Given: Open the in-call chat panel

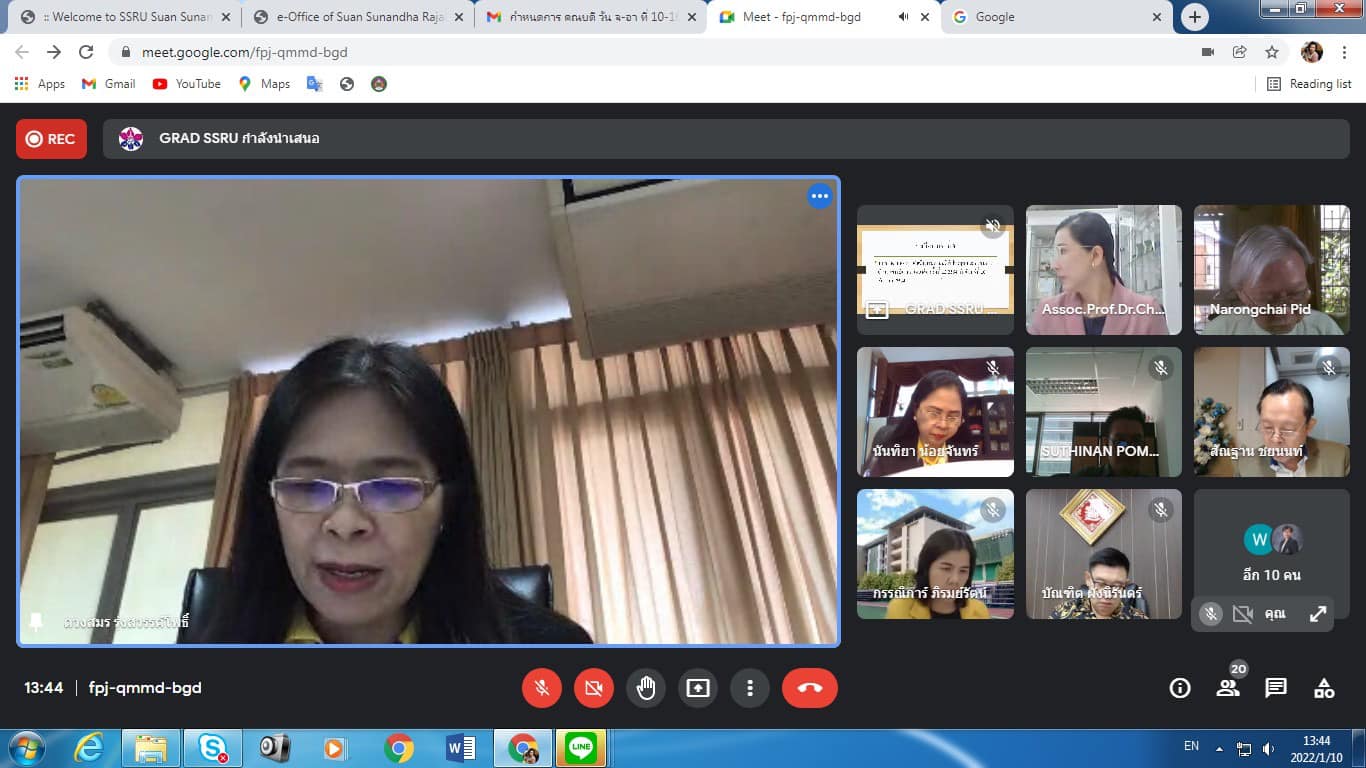Looking at the screenshot, I should click(x=1276, y=688).
